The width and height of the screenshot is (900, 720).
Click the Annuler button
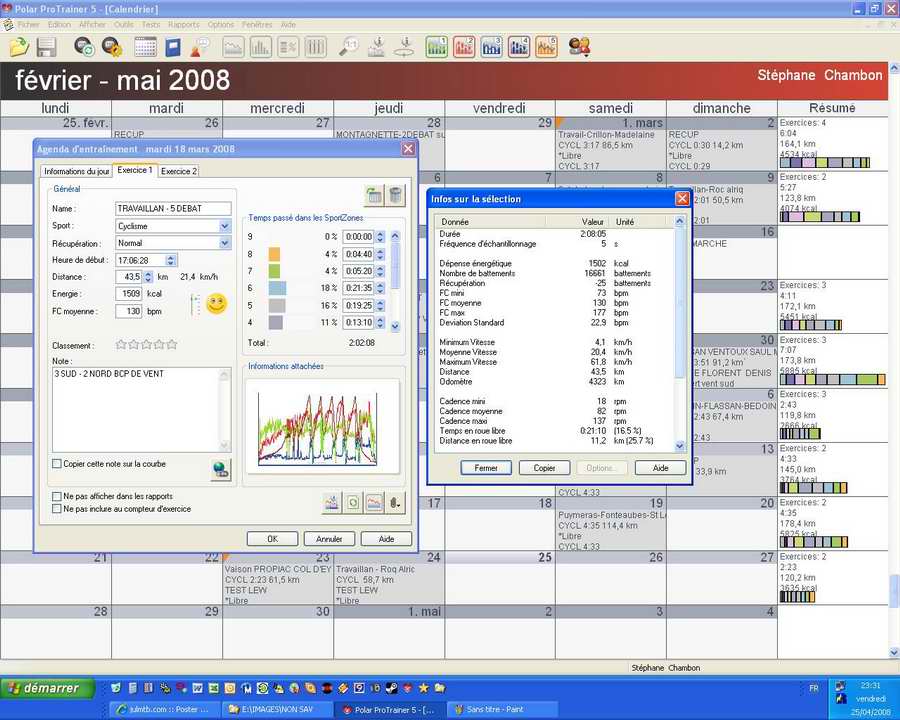(329, 538)
